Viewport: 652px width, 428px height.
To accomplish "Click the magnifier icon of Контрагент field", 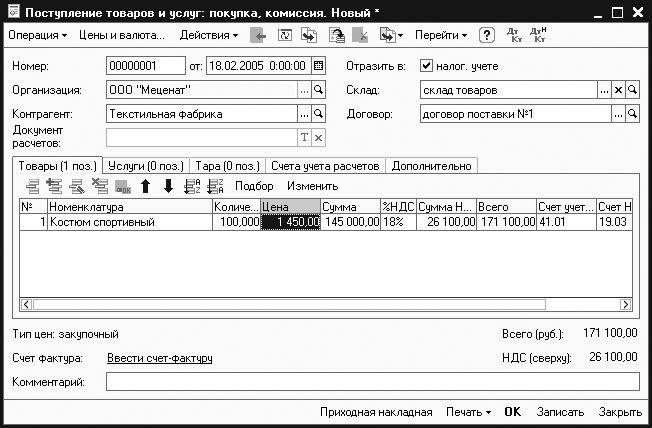I will [319, 114].
